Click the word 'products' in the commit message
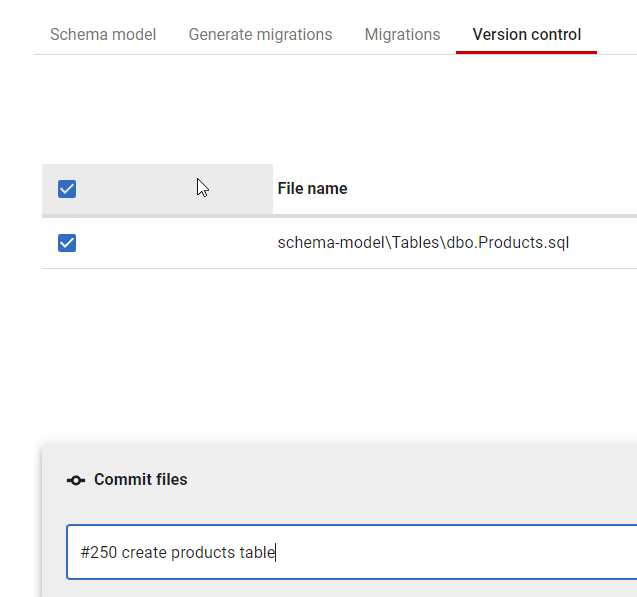The image size is (637, 597). coord(203,552)
